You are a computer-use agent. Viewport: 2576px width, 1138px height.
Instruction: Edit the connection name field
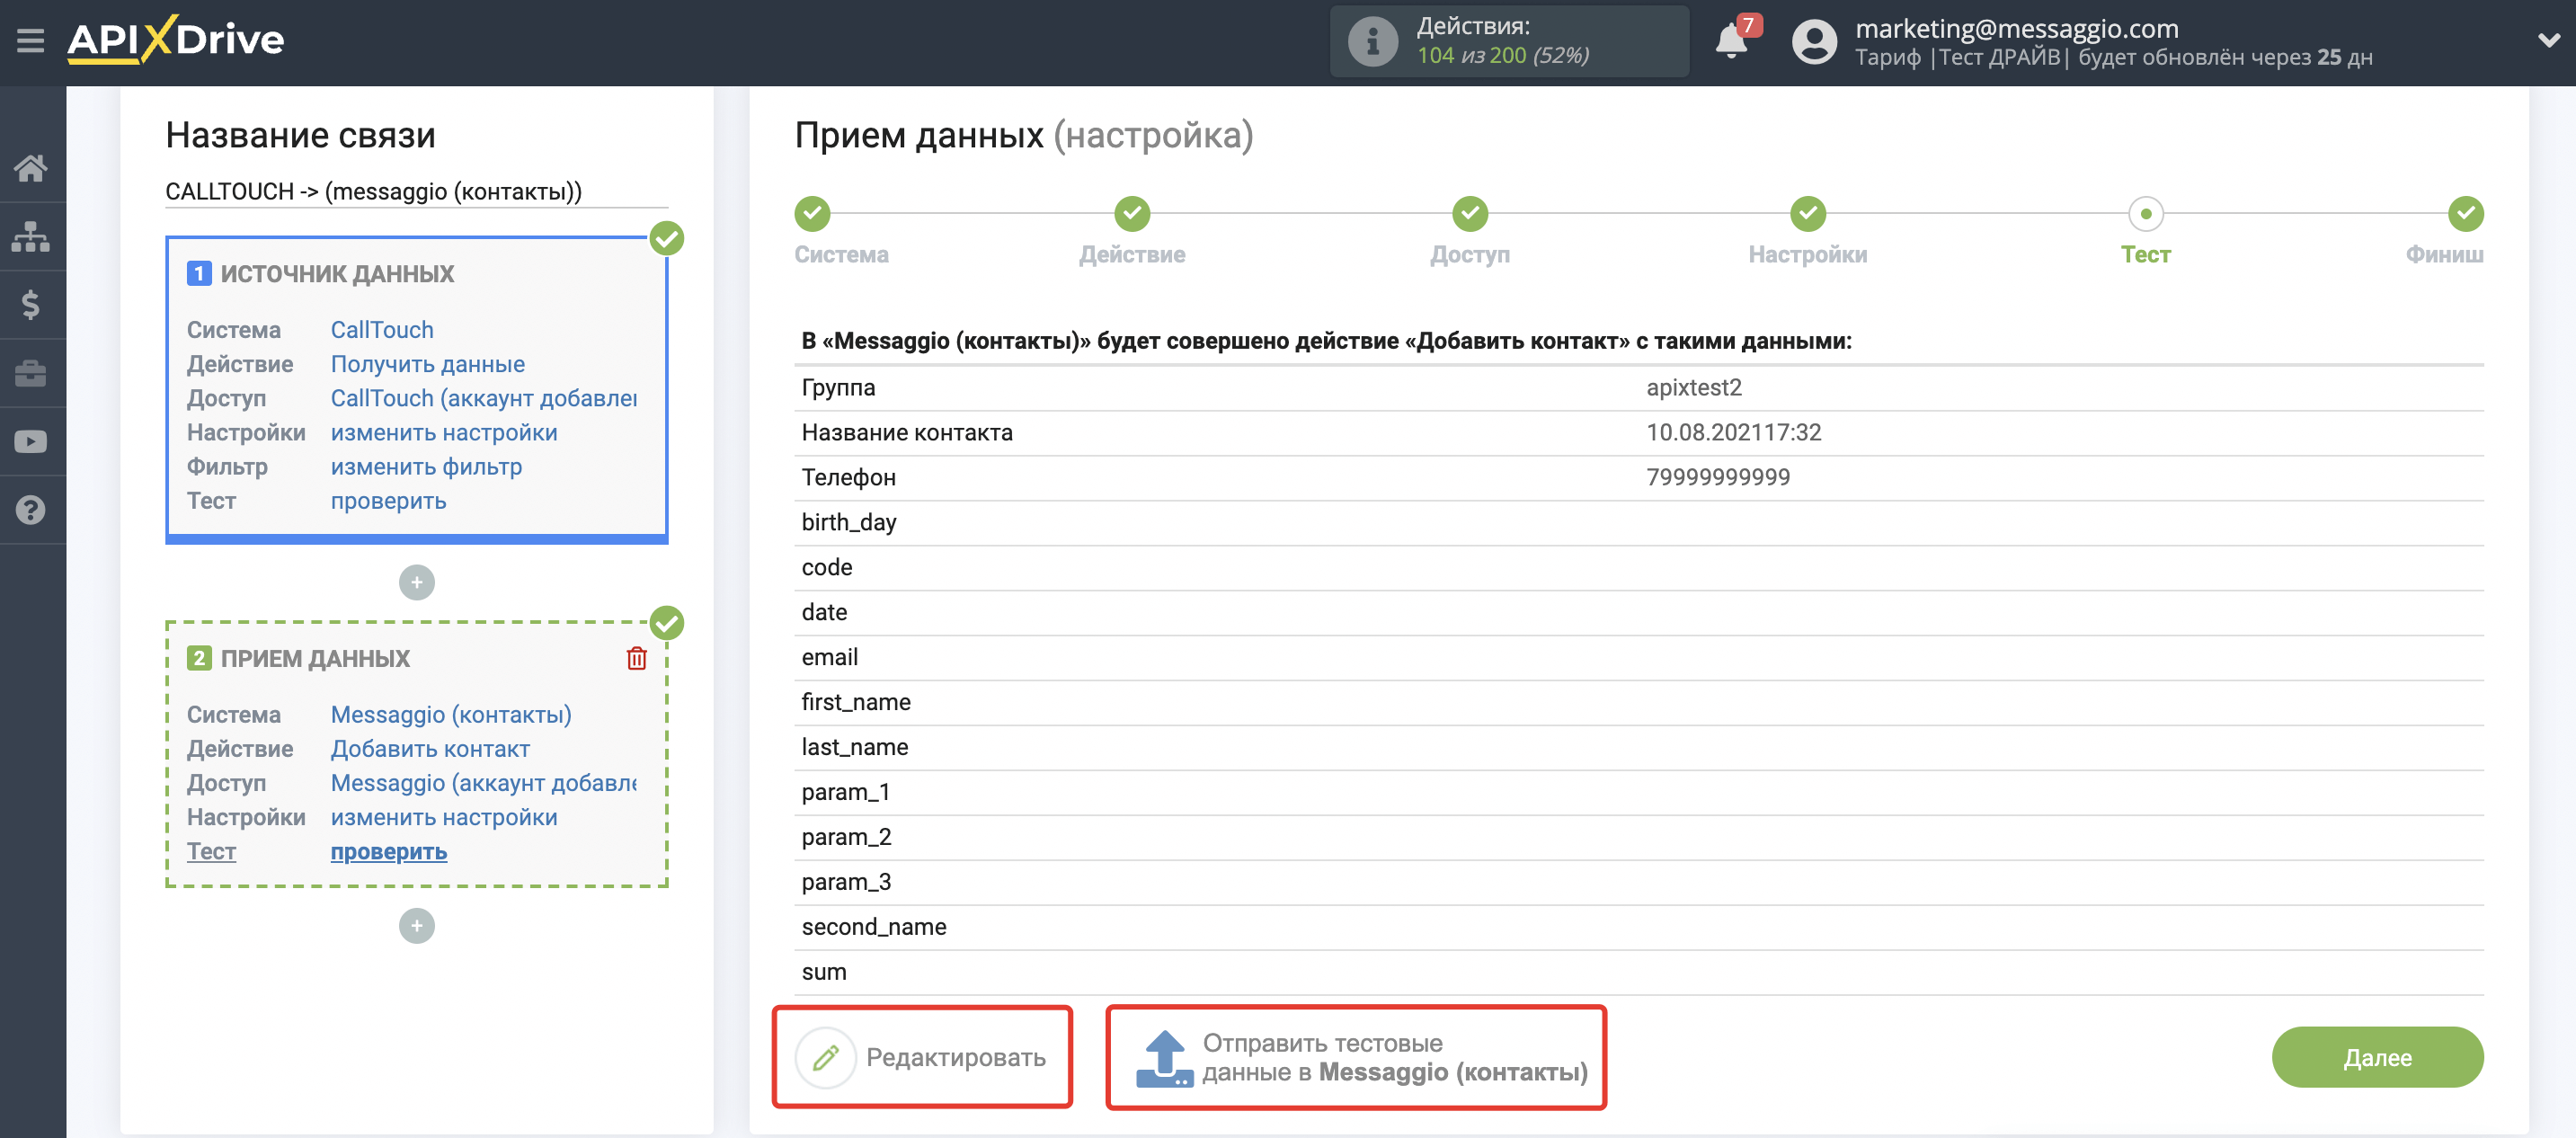click(416, 191)
